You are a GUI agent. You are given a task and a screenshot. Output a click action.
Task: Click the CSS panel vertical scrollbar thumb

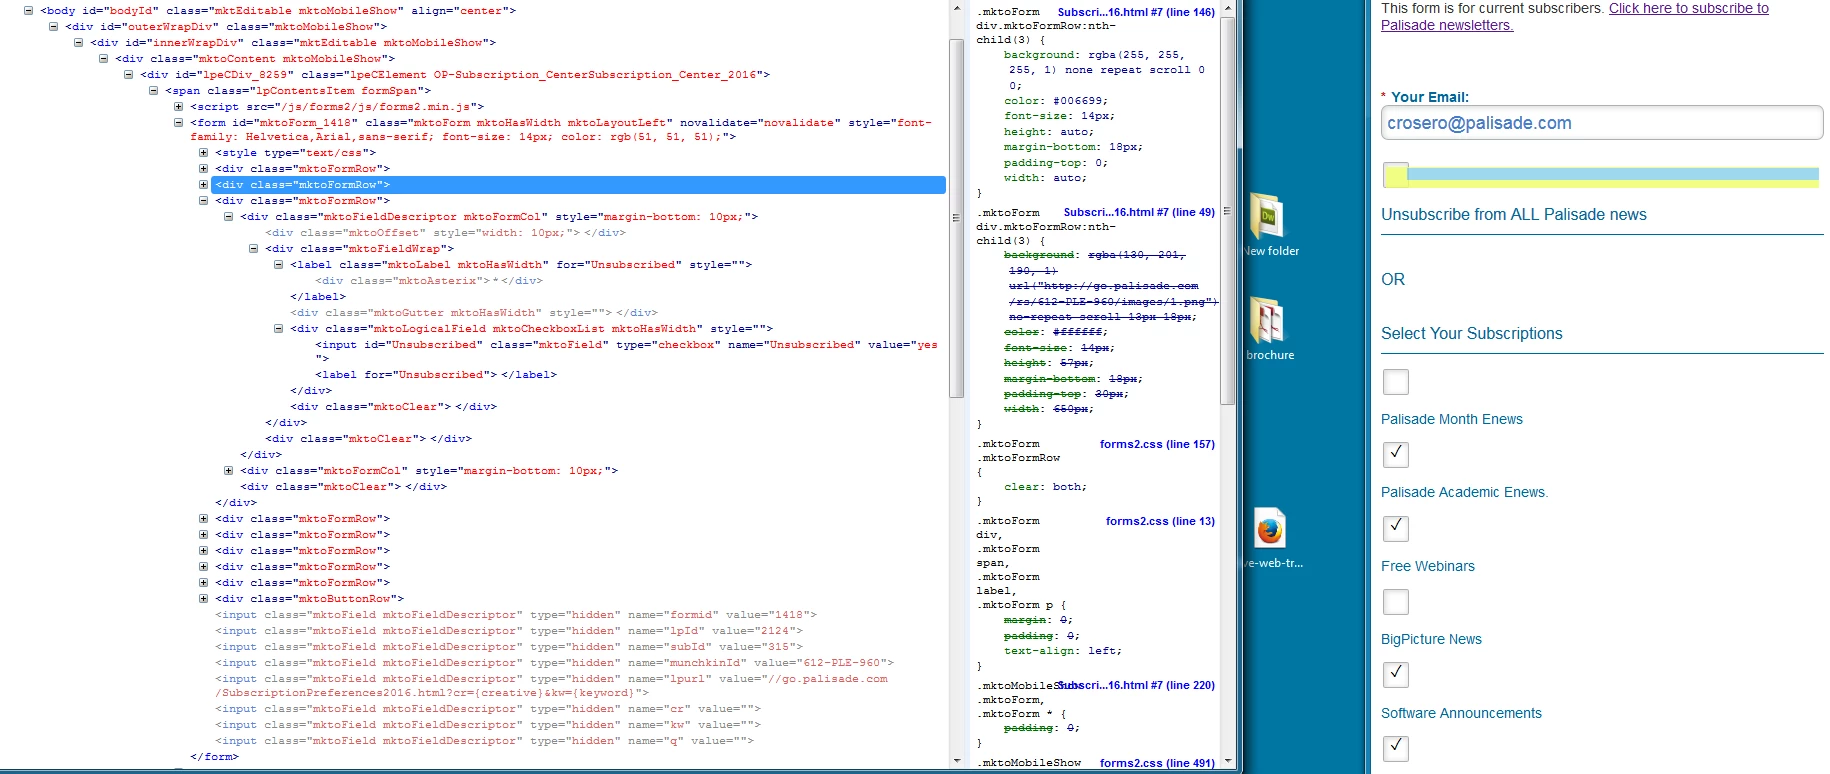tap(1228, 210)
